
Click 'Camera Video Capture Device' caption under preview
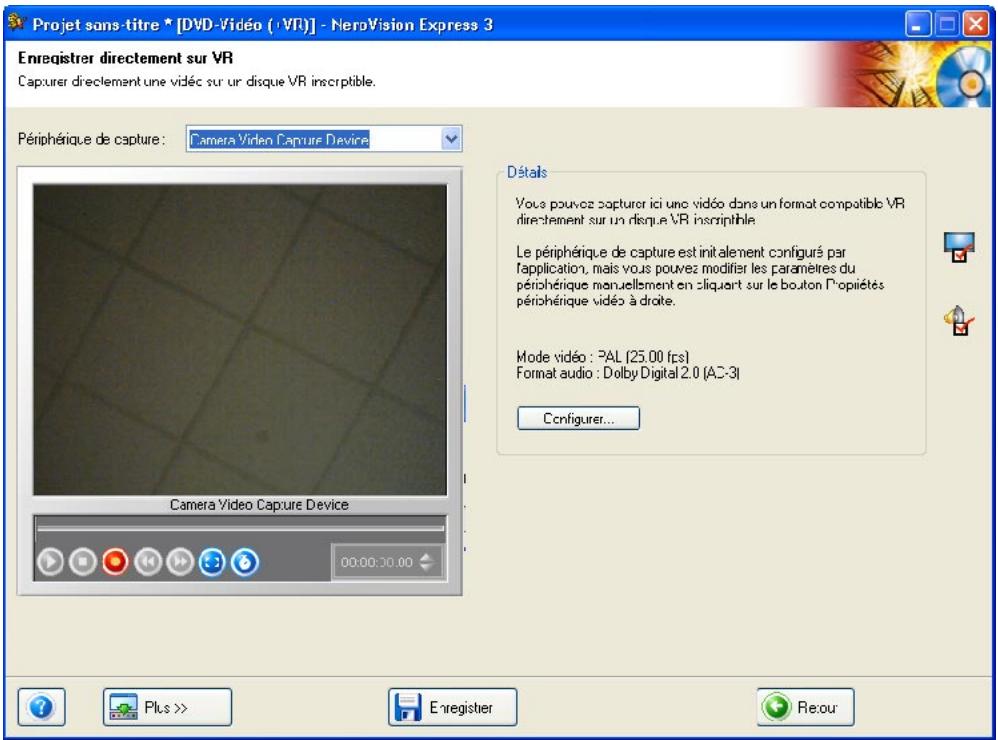tap(259, 505)
